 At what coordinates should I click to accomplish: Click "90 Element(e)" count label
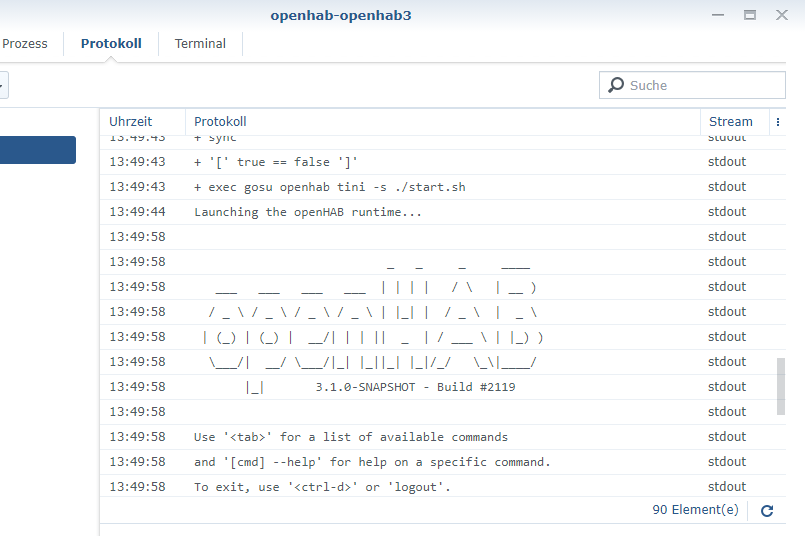pos(695,510)
